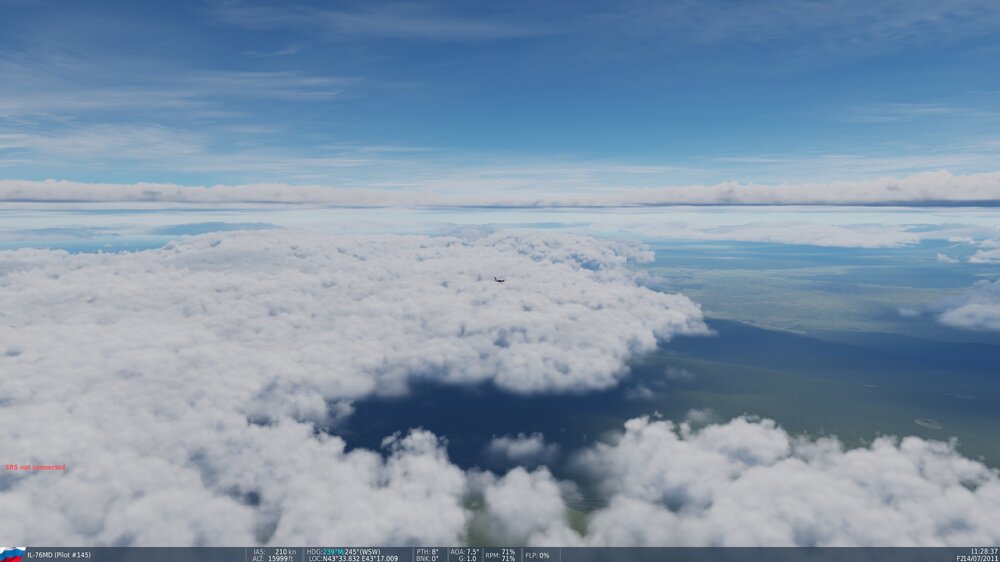Screen dimensions: 1000x562
Task: Click the LOC N43°33.832 coordinates readout
Action: pos(352,558)
